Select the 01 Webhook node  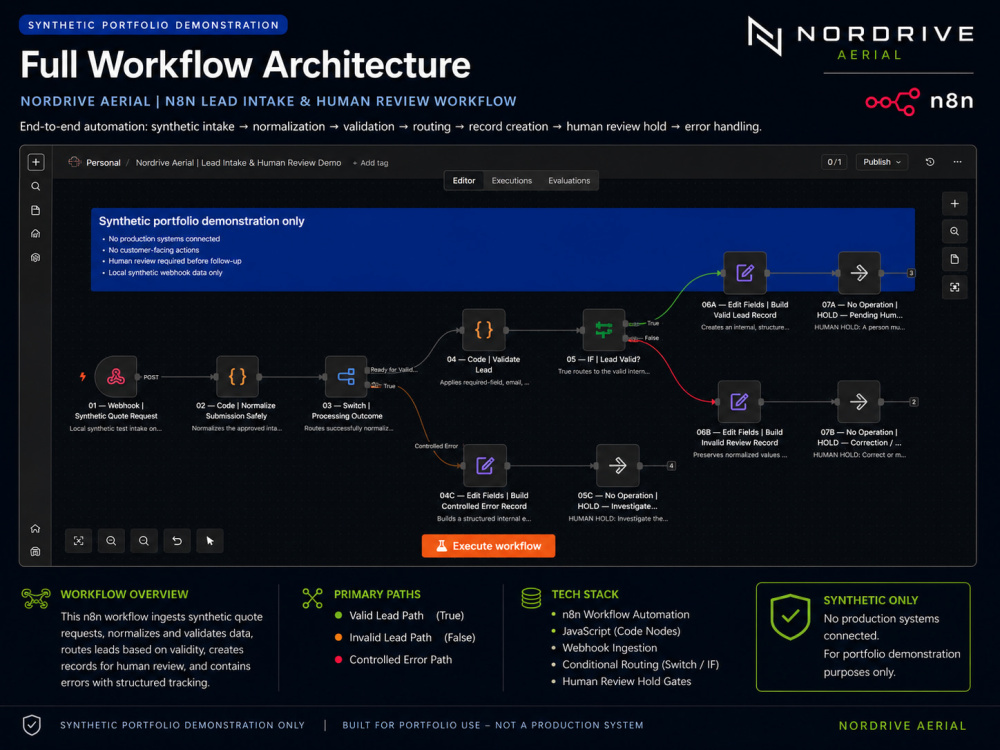115,377
